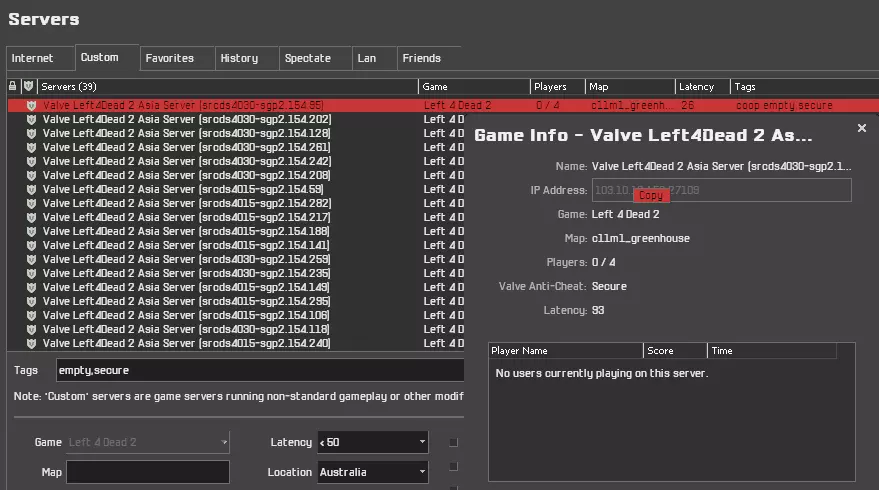Click shield icon of server sgp2.154.259

[x=31, y=260]
